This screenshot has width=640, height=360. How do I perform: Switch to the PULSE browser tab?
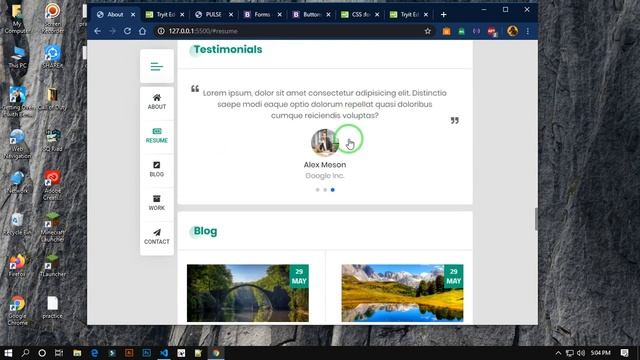click(213, 14)
